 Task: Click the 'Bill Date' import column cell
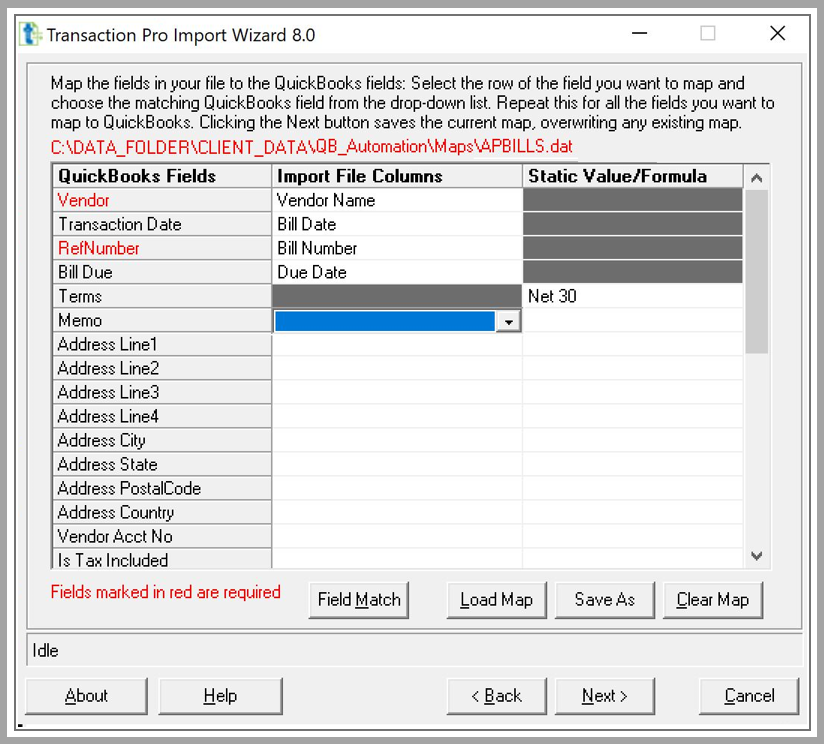(x=397, y=224)
